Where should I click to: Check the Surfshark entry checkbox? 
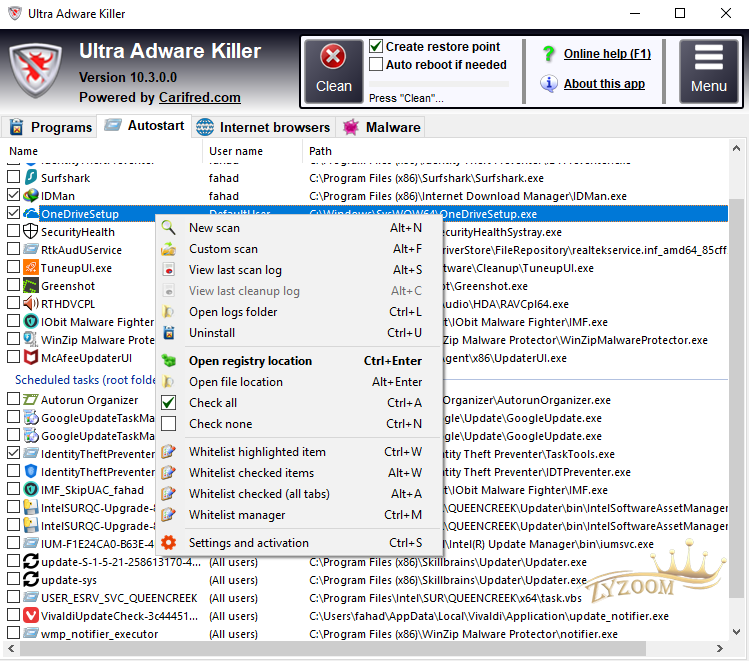click(x=13, y=177)
